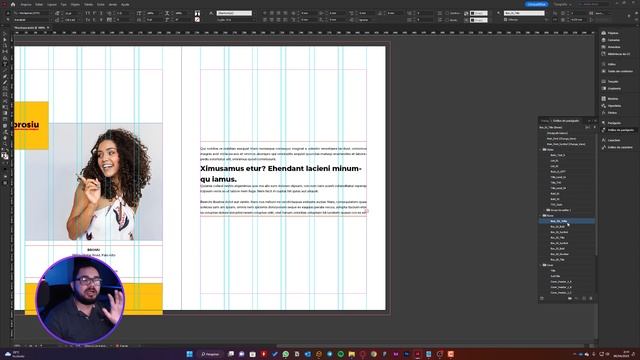Screen dimensions: 640x360
Task: Open the Gradiente panel
Action: click(614, 89)
